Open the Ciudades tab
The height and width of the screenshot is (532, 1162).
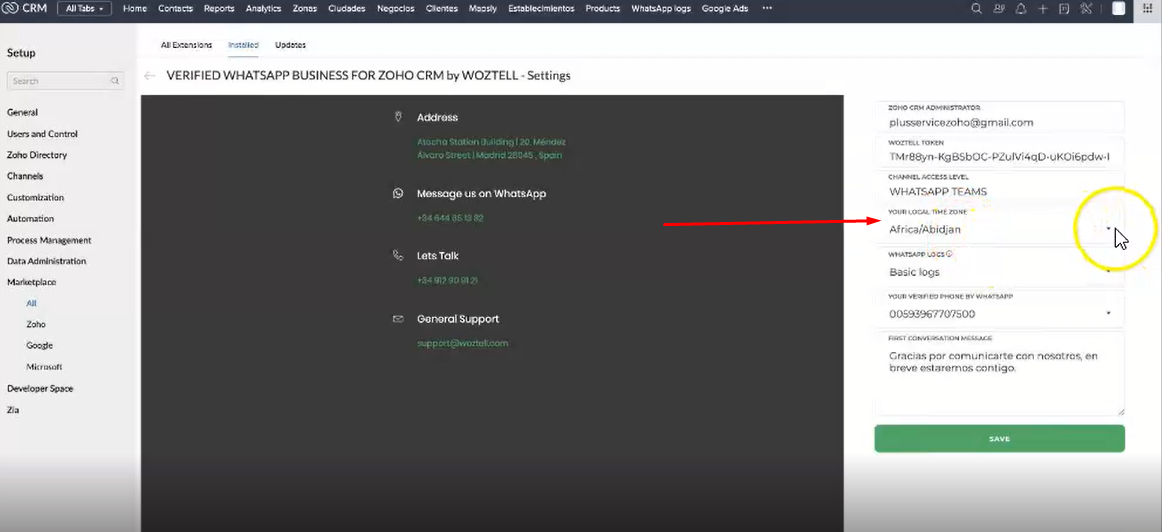[x=347, y=9]
